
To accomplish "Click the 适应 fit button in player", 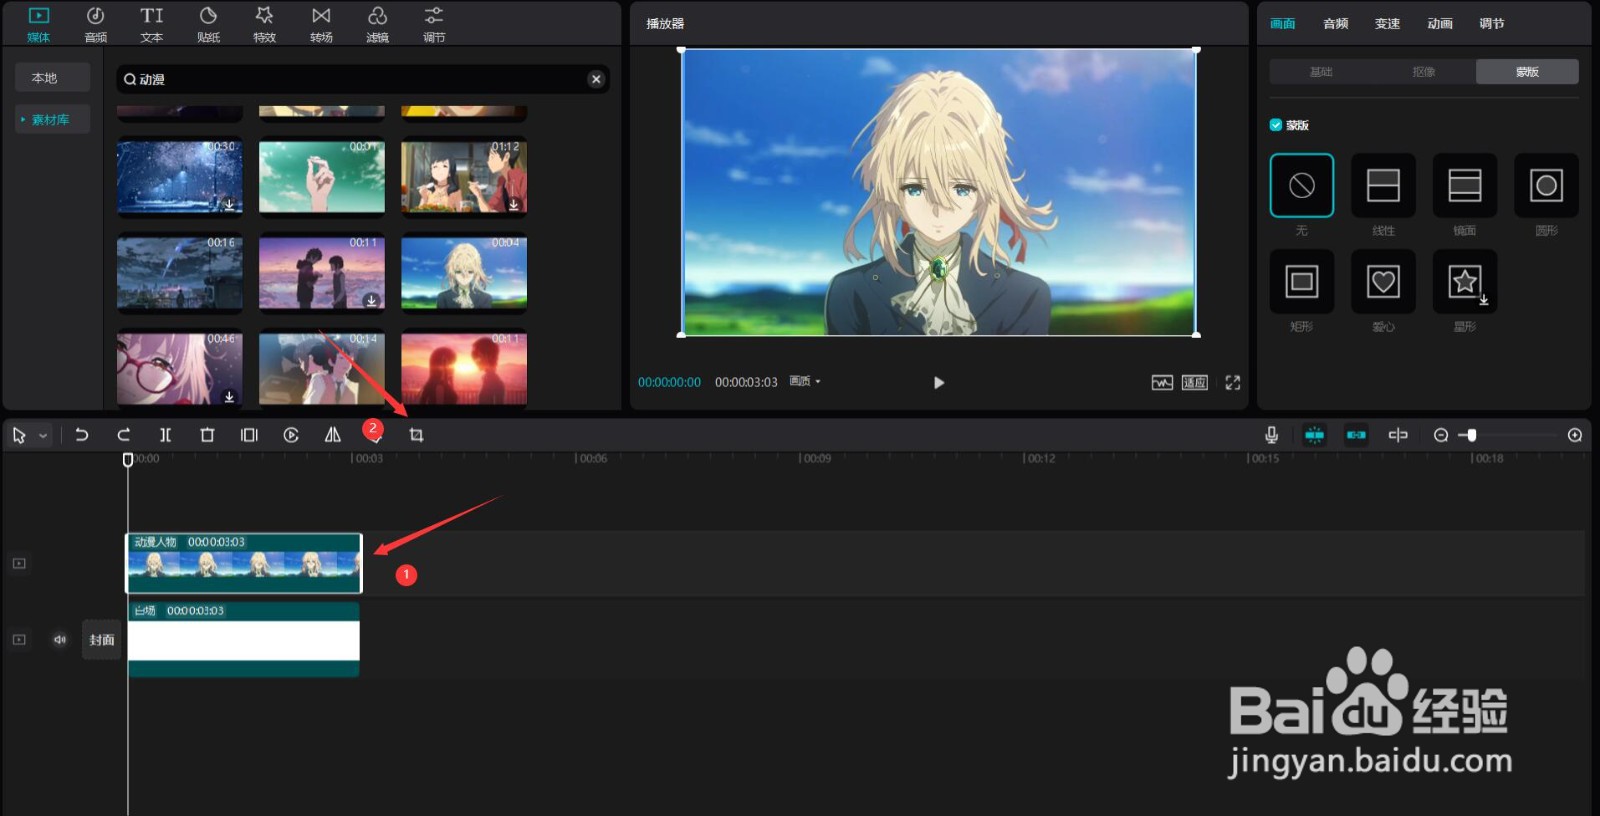I will tap(1195, 382).
